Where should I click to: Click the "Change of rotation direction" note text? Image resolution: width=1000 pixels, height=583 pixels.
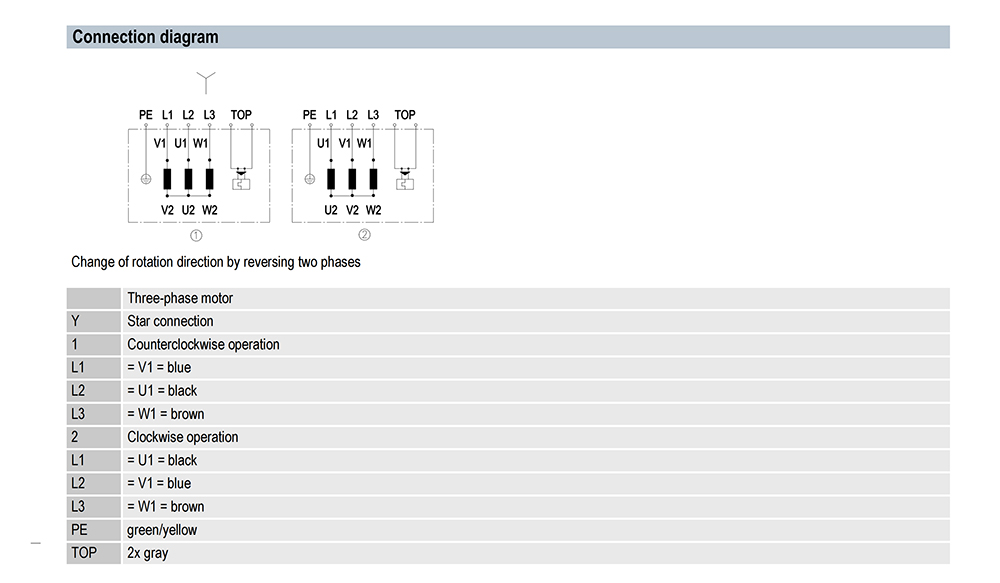(x=216, y=262)
